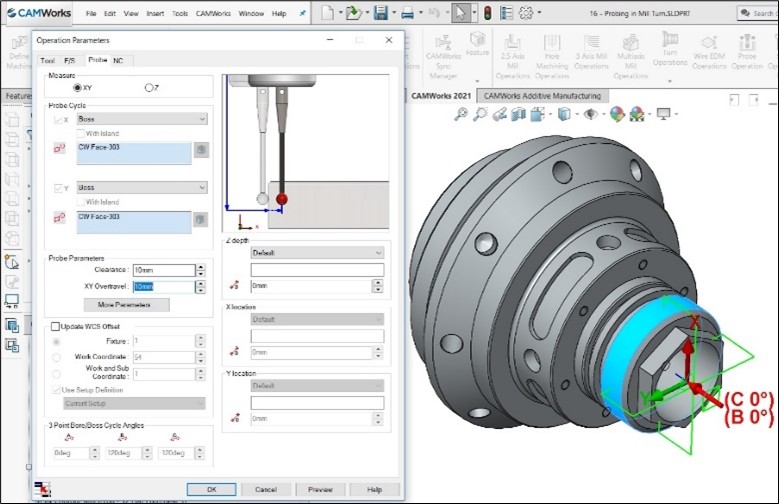This screenshot has width=779, height=504.
Task: Click the View Settings monitor icon
Action: pyautogui.click(x=663, y=114)
